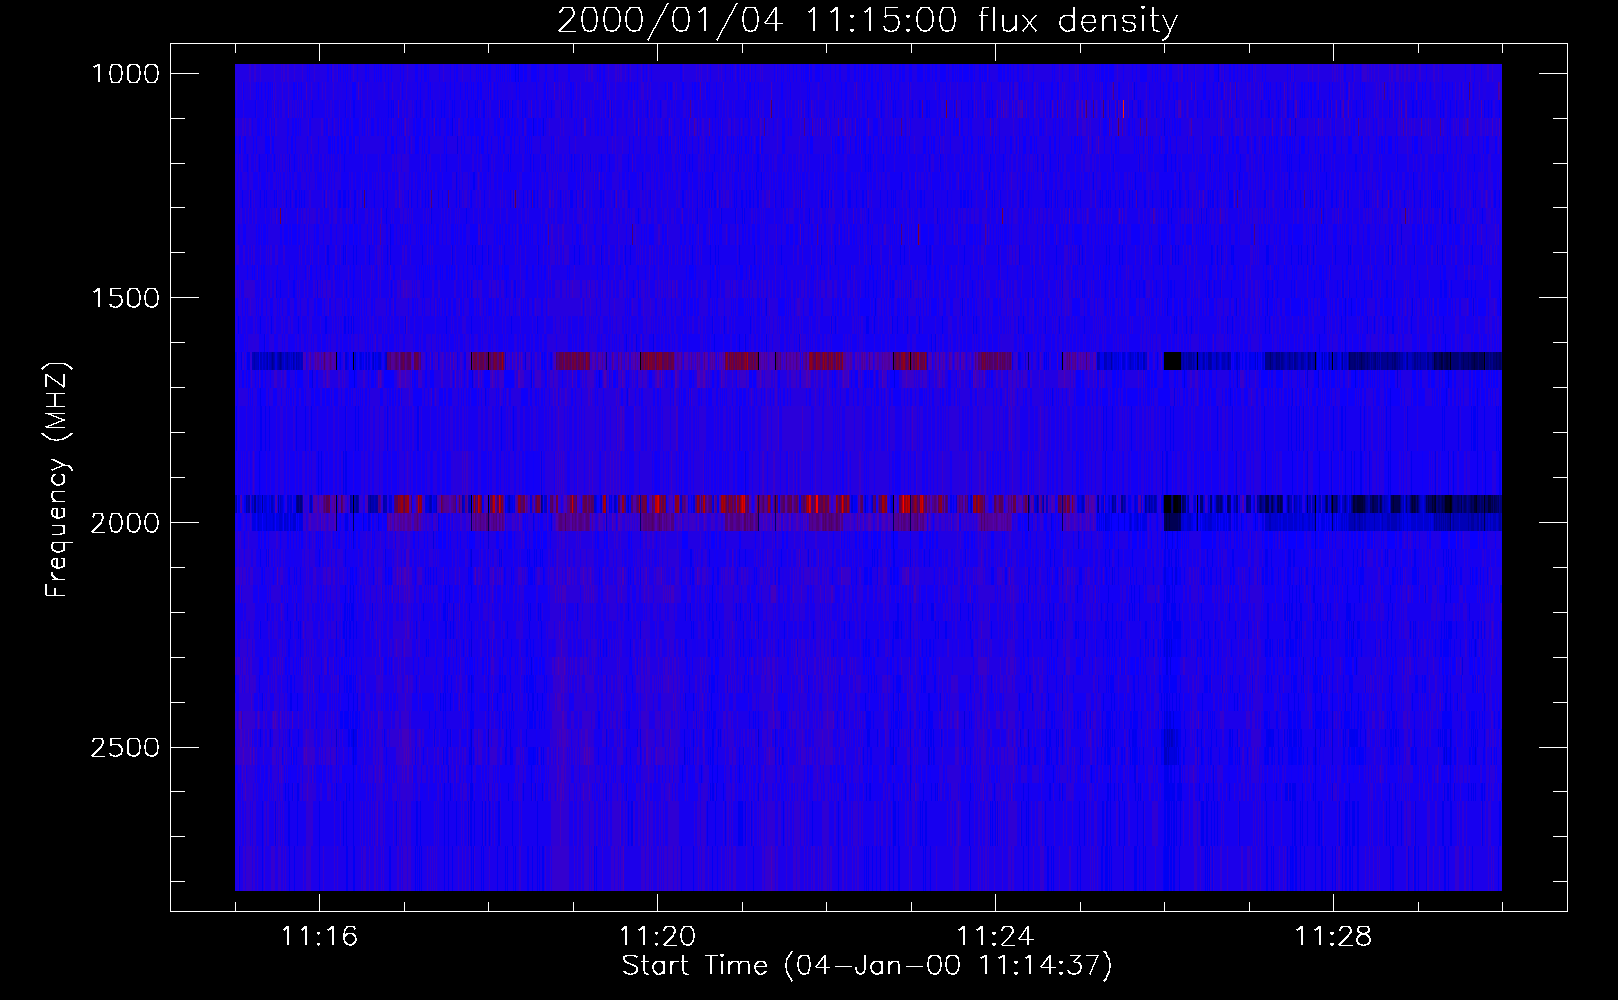Click the "Frequency (MHZ)" axis label
The image size is (1618, 1000).
pyautogui.click(x=58, y=480)
